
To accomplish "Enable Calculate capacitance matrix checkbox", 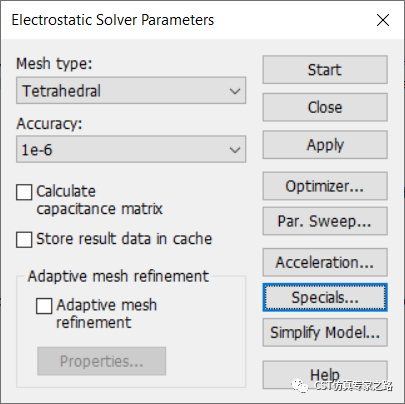I will pos(24,192).
